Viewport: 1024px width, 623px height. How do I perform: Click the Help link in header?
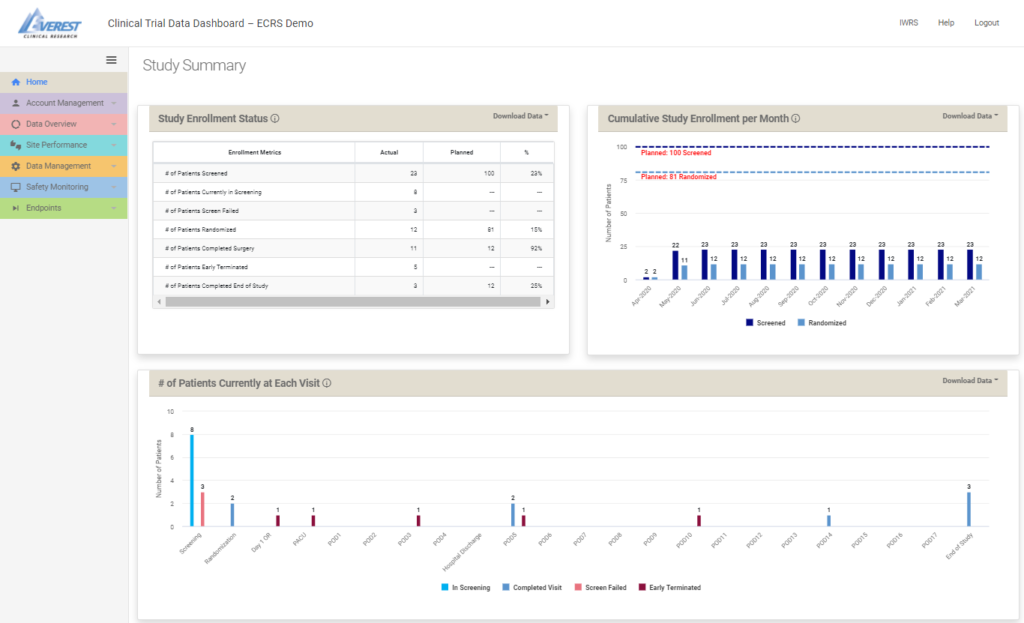(945, 23)
